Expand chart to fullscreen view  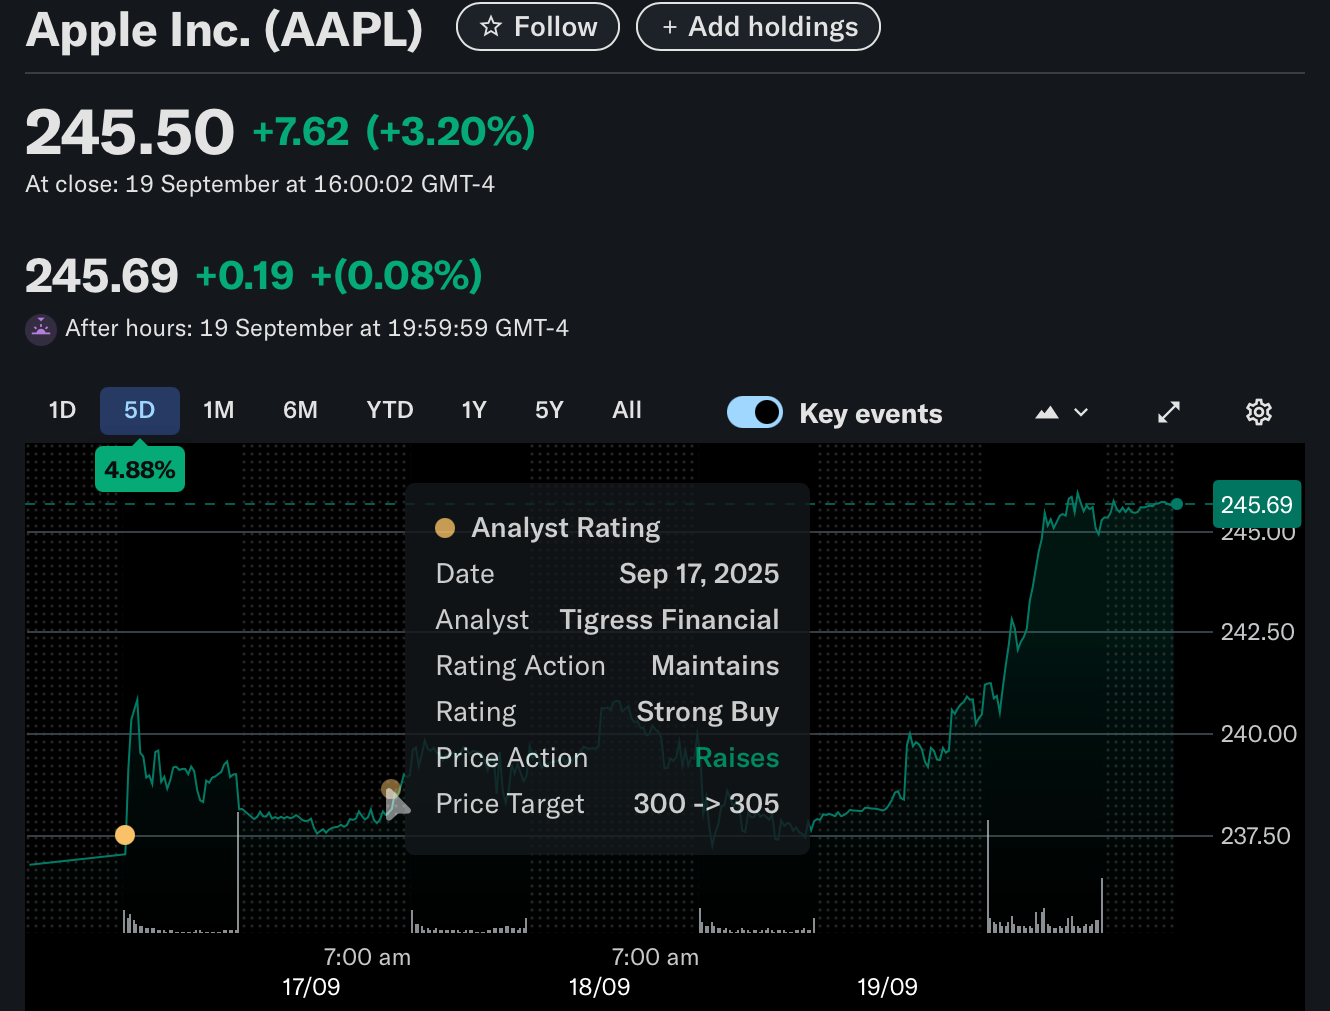coord(1168,412)
